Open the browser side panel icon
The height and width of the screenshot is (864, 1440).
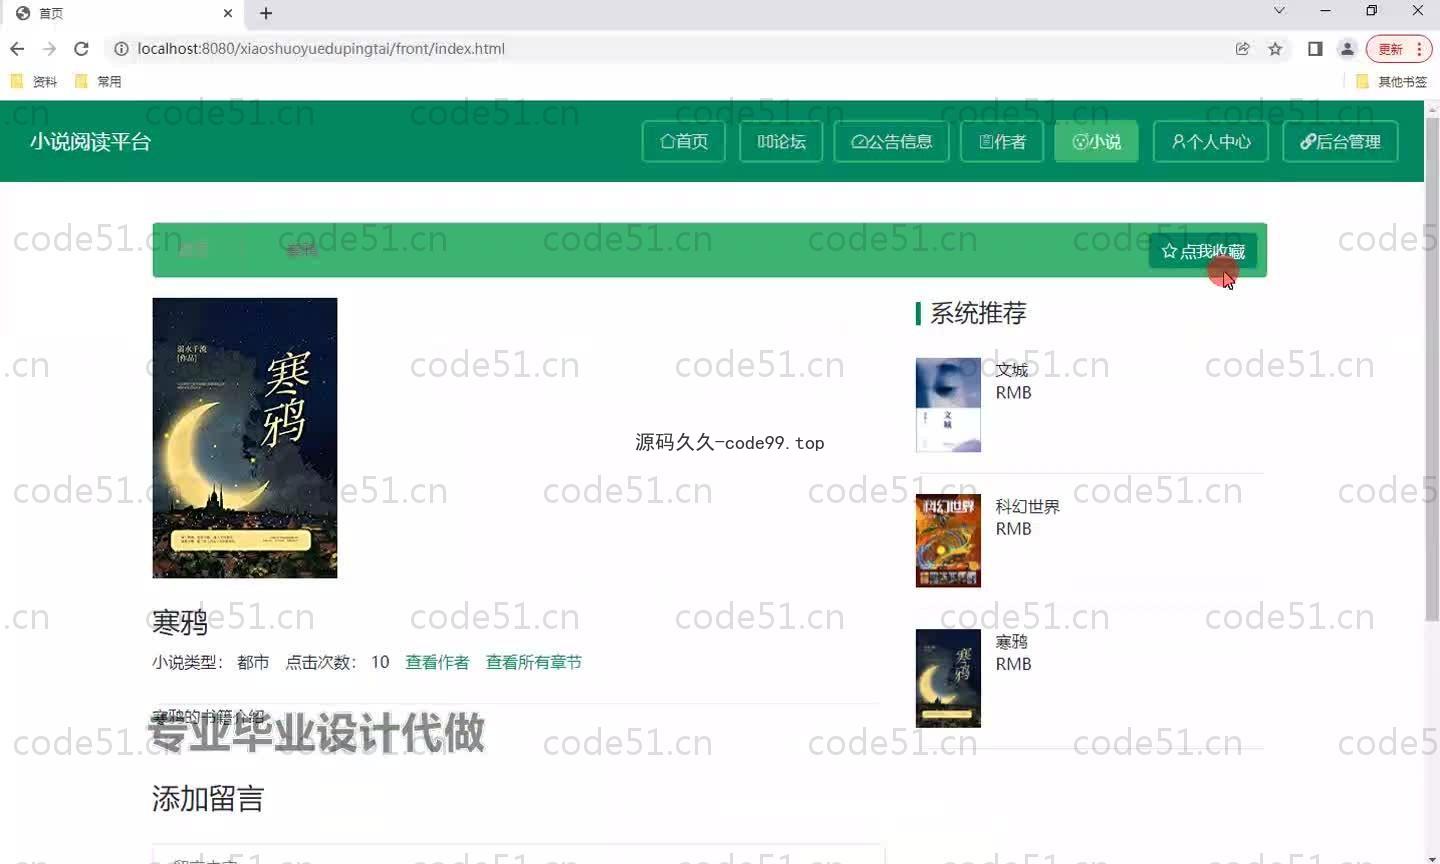tap(1315, 48)
